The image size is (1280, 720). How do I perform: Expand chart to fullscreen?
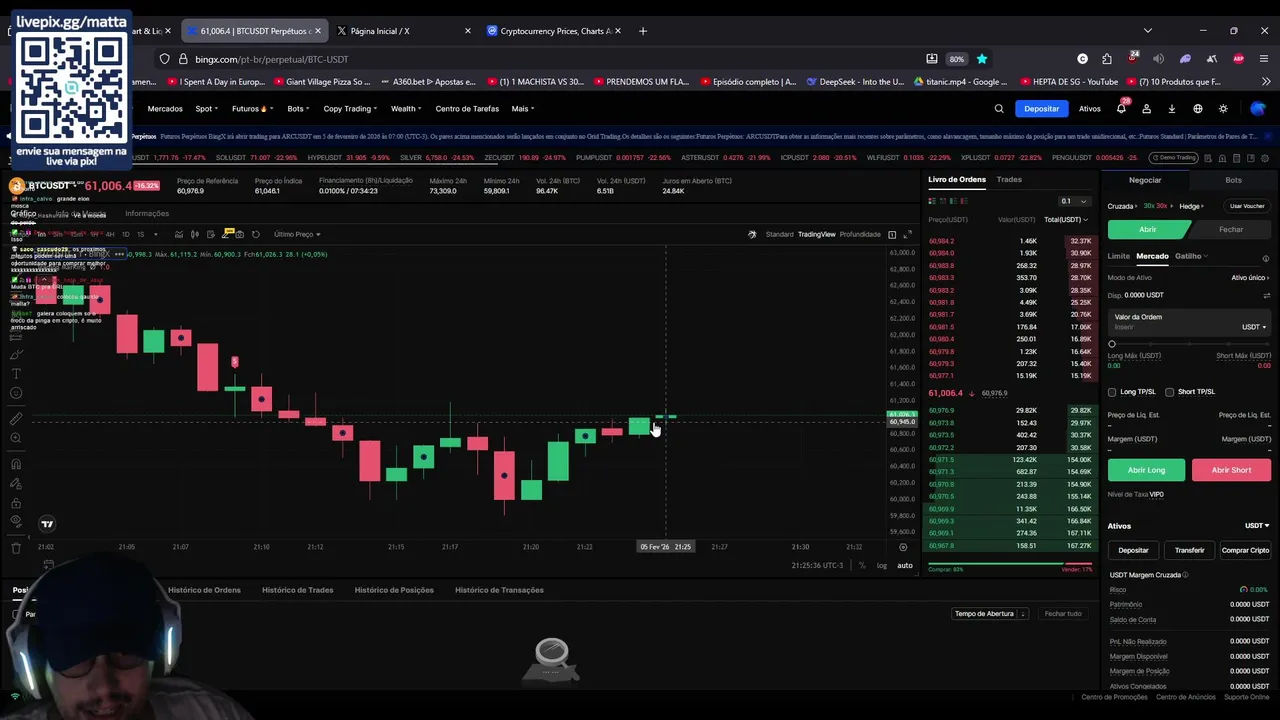point(907,234)
